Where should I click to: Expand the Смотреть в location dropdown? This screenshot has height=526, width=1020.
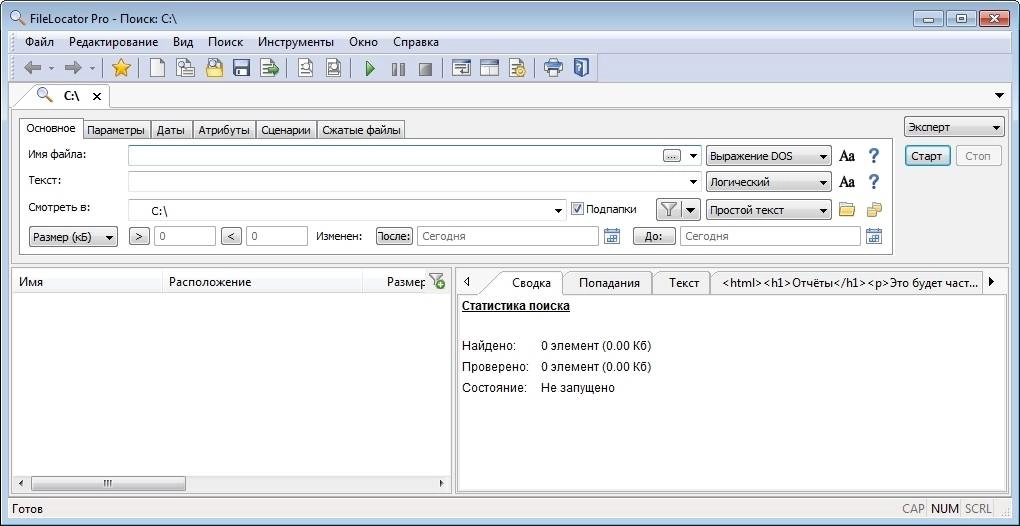(x=558, y=211)
